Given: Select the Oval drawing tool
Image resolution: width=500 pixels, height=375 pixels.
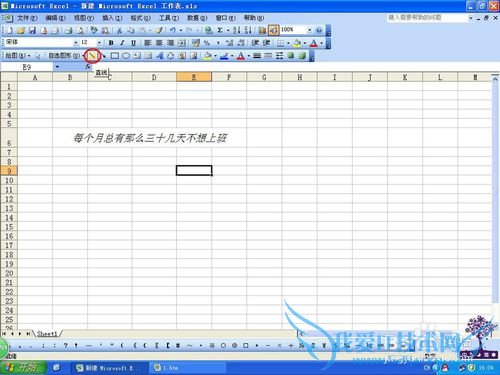Looking at the screenshot, I should (x=126, y=56).
